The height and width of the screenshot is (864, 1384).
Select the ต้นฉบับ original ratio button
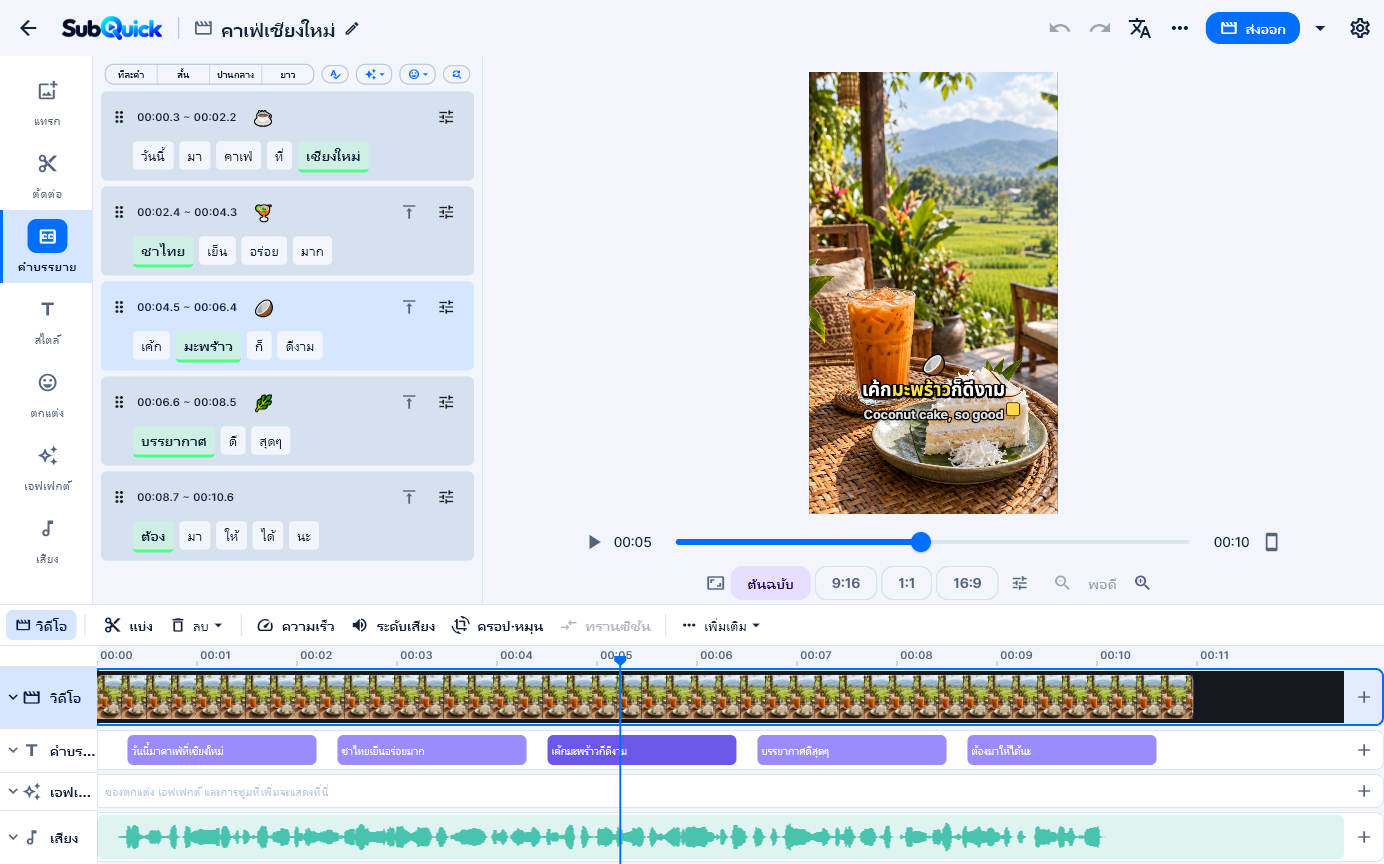coord(770,583)
